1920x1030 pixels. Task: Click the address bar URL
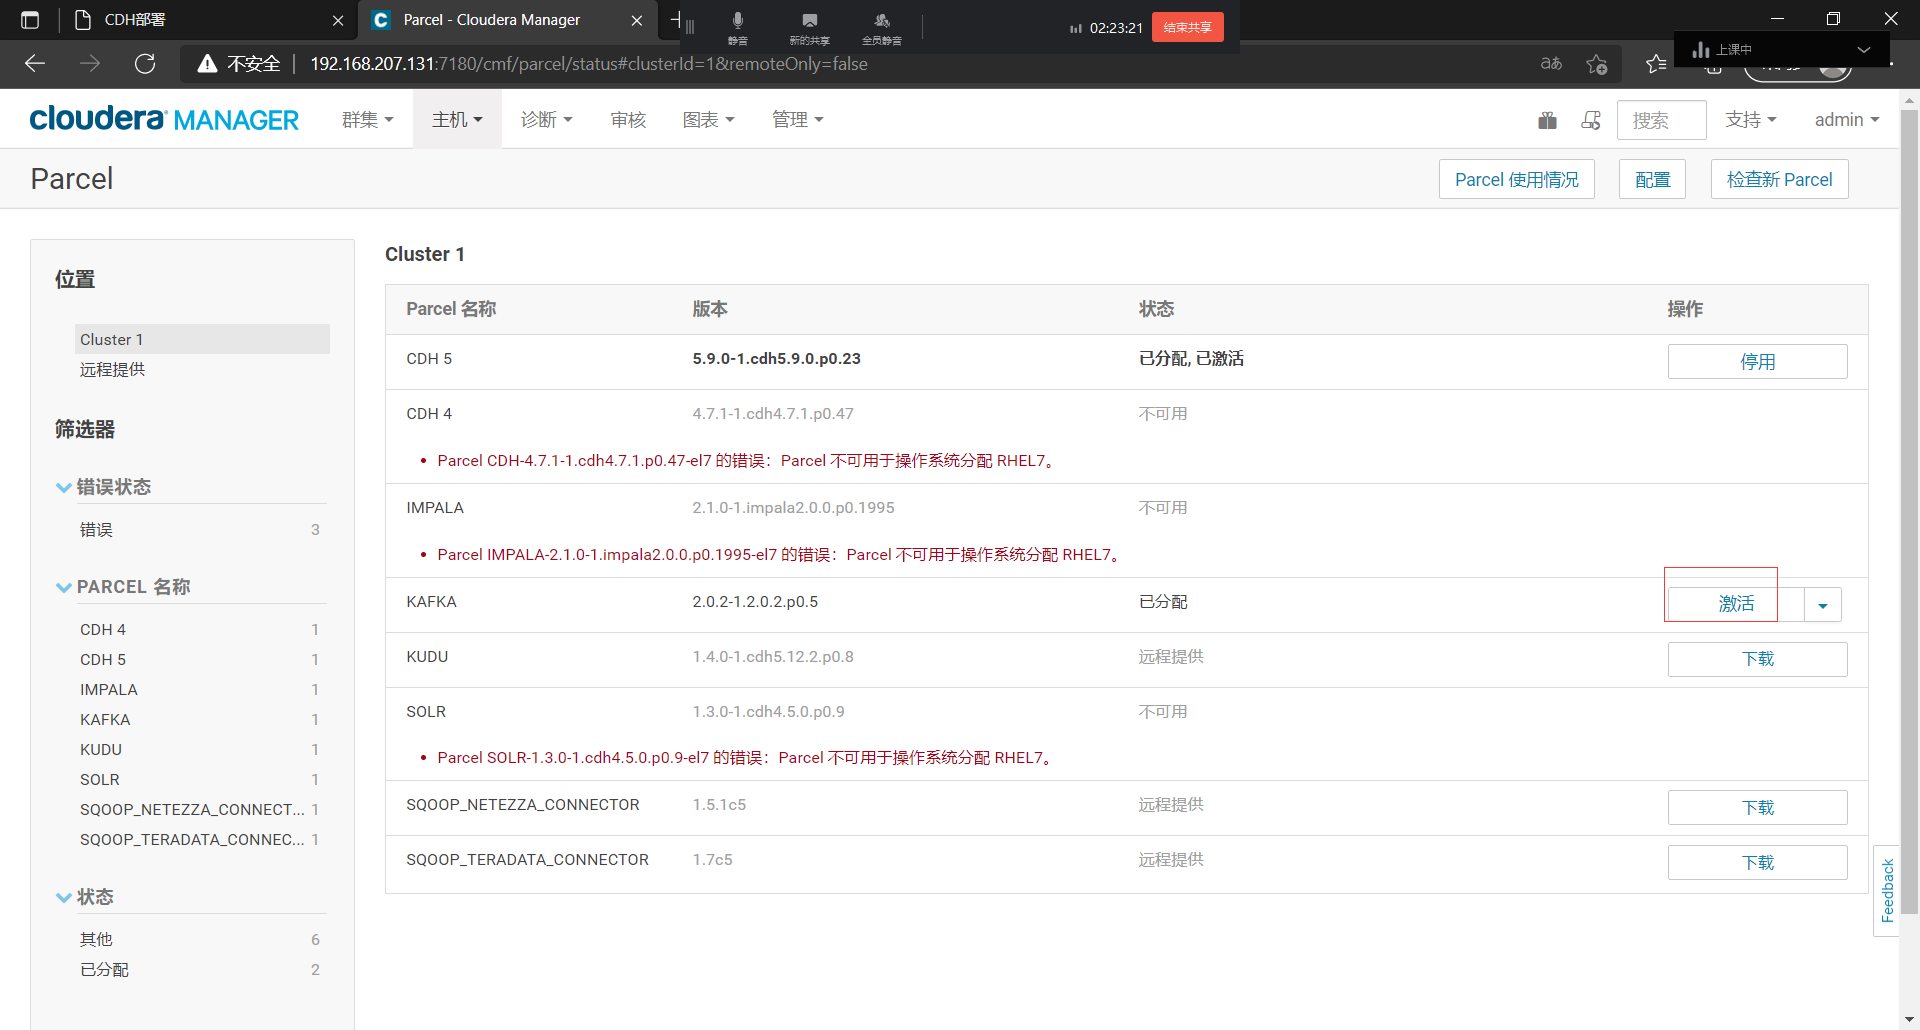click(x=589, y=64)
